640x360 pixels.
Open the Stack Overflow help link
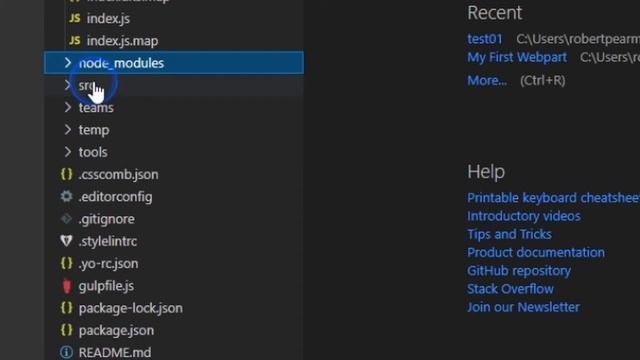tap(511, 289)
